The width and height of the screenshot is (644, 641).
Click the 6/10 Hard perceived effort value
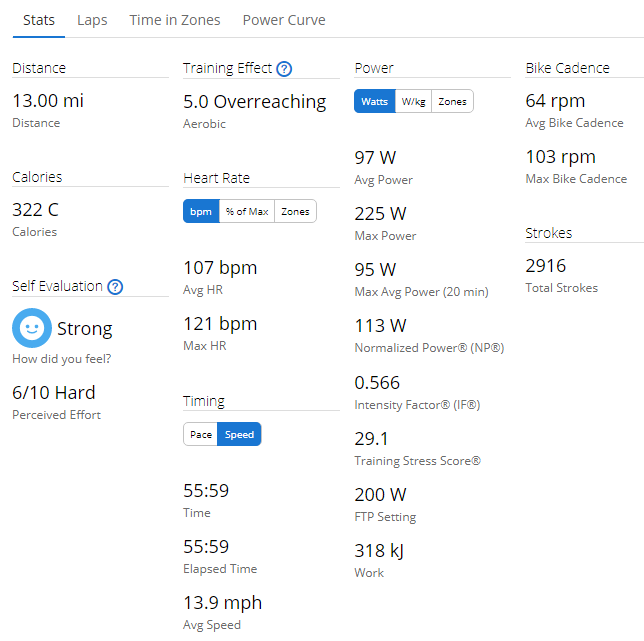54,393
